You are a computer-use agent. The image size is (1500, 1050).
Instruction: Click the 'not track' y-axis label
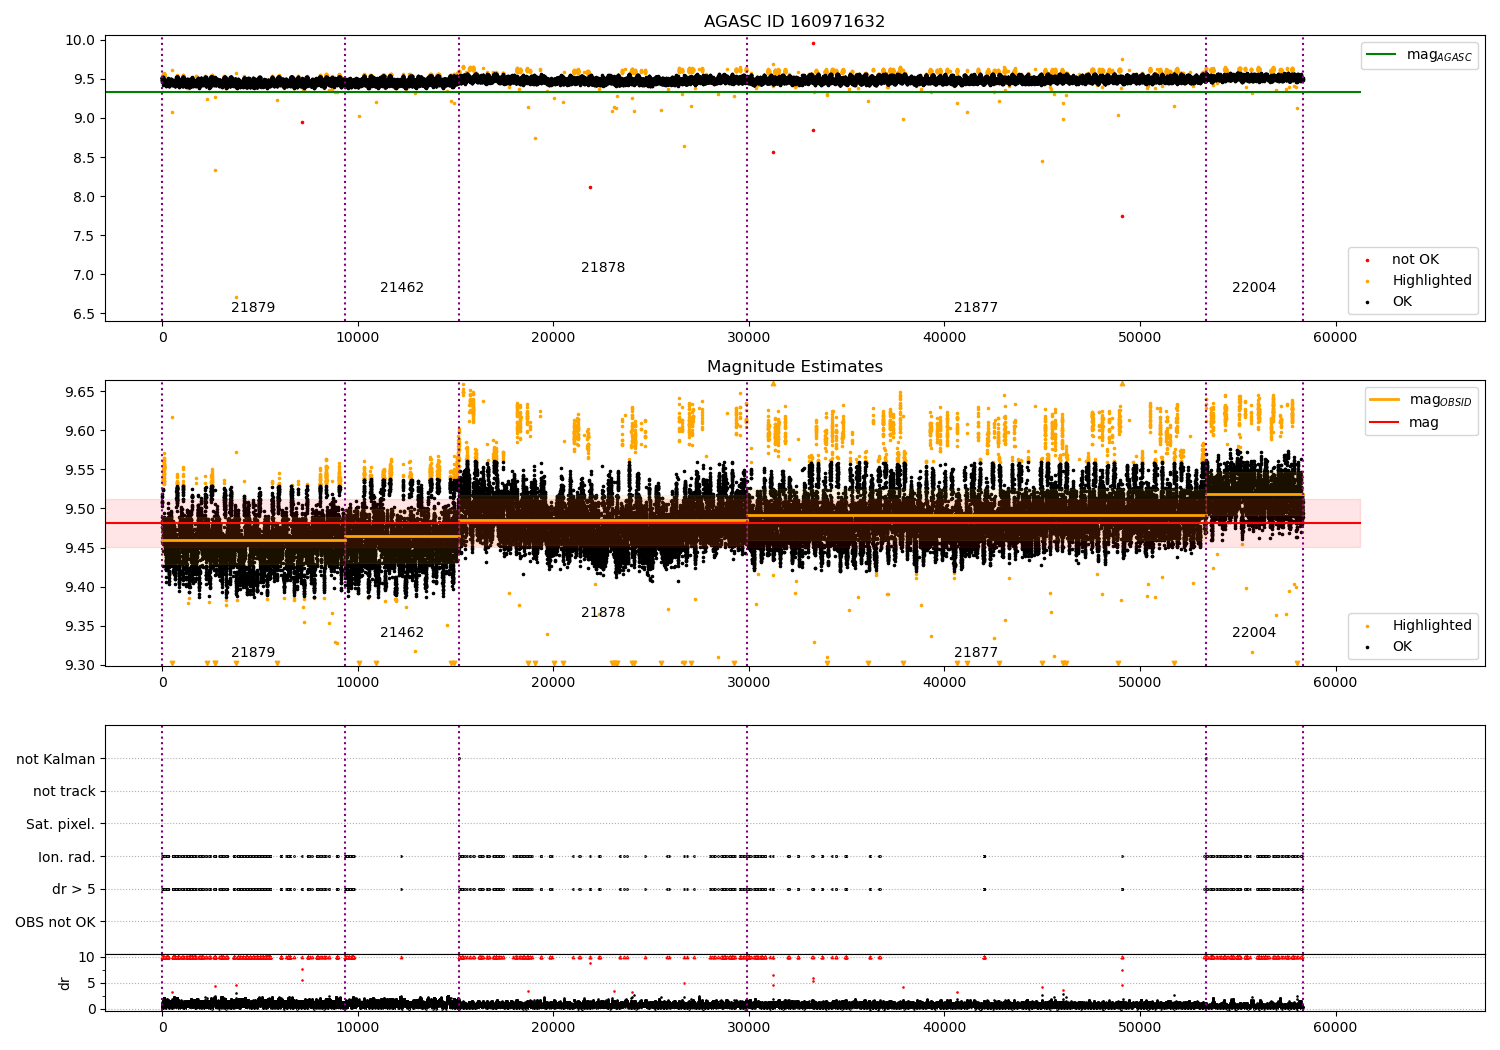pos(64,792)
